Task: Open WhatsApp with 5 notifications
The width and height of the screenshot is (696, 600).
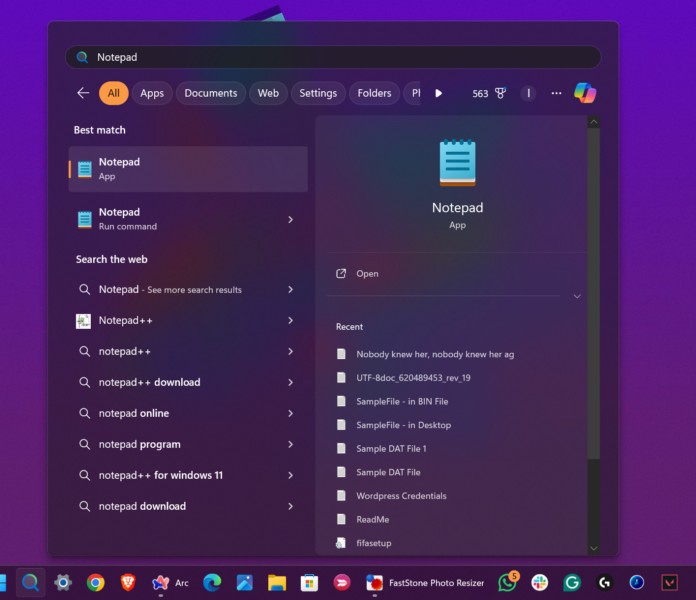Action: [x=508, y=582]
